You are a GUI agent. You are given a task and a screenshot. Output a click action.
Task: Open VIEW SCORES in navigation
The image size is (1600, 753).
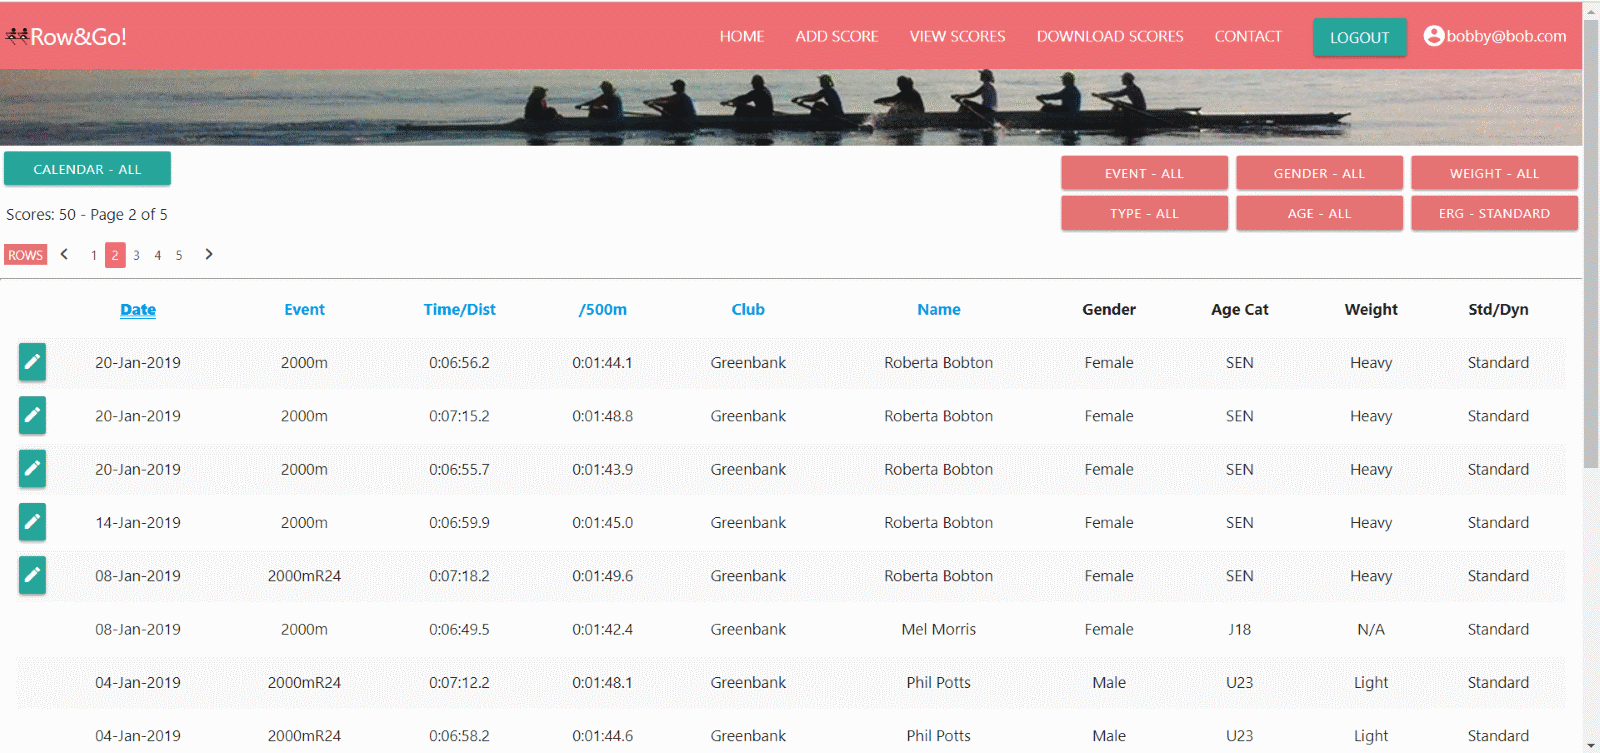957,36
